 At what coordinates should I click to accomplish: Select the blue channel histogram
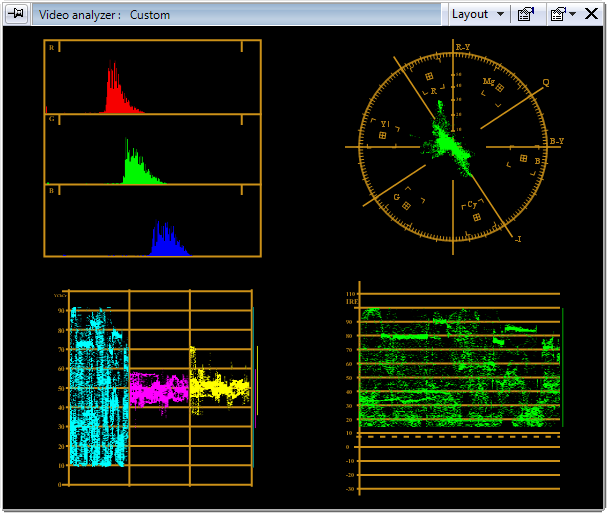tap(153, 220)
